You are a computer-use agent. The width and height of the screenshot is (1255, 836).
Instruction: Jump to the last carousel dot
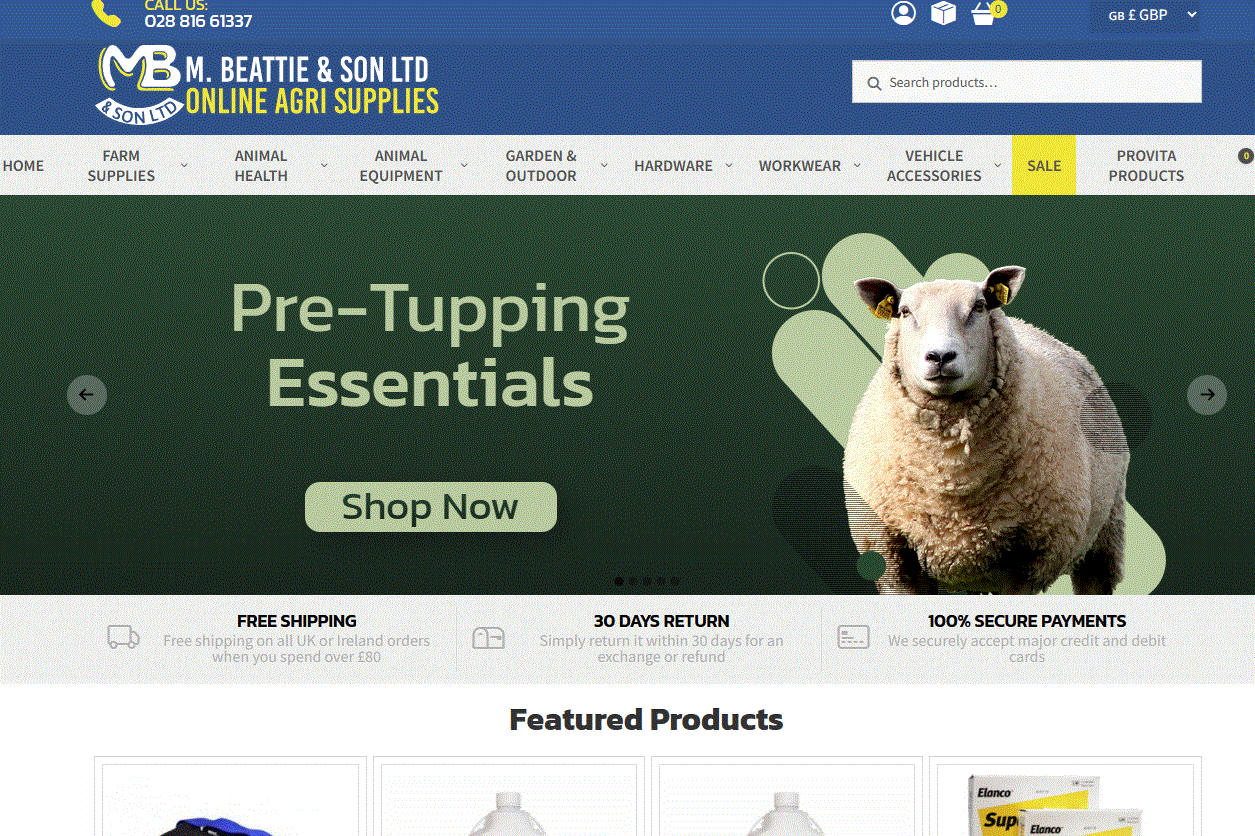point(675,581)
